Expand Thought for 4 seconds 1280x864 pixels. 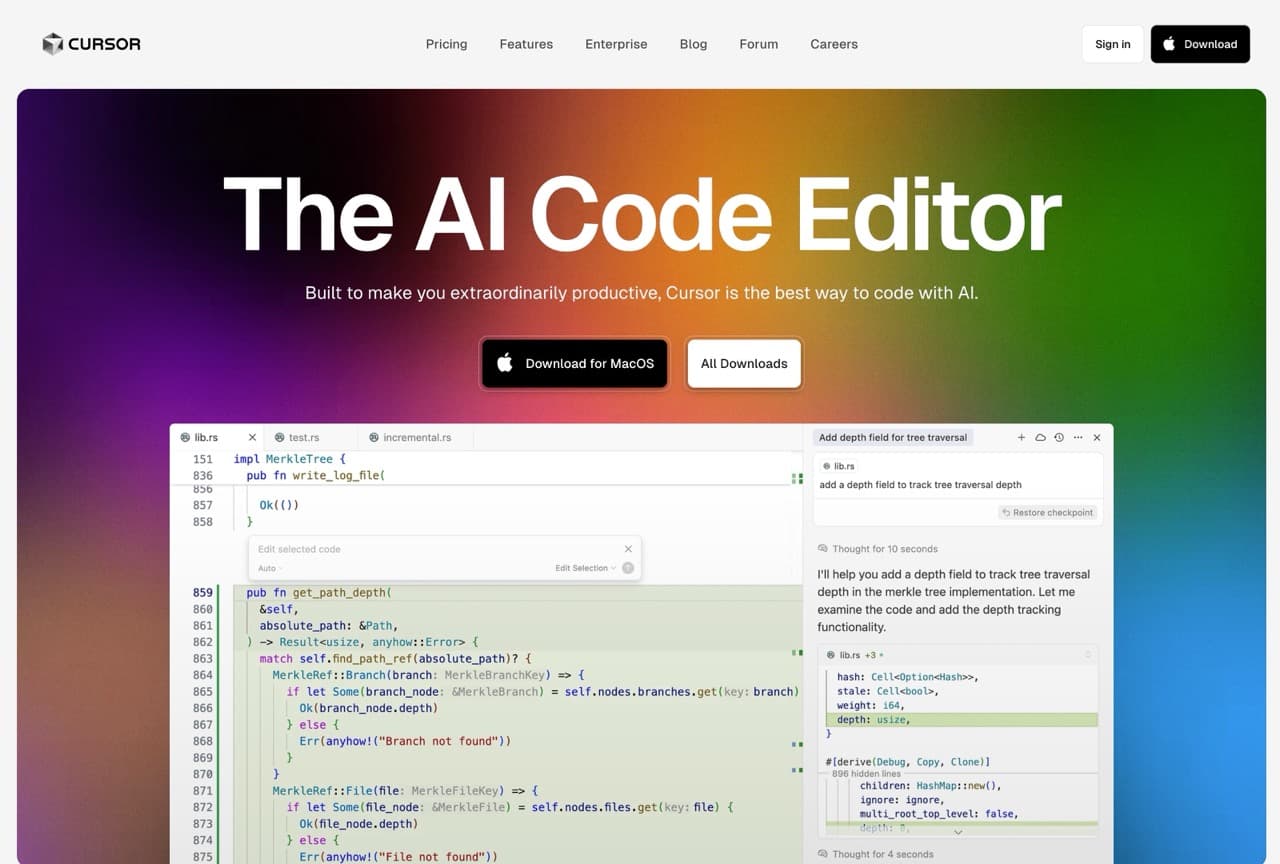(x=876, y=854)
